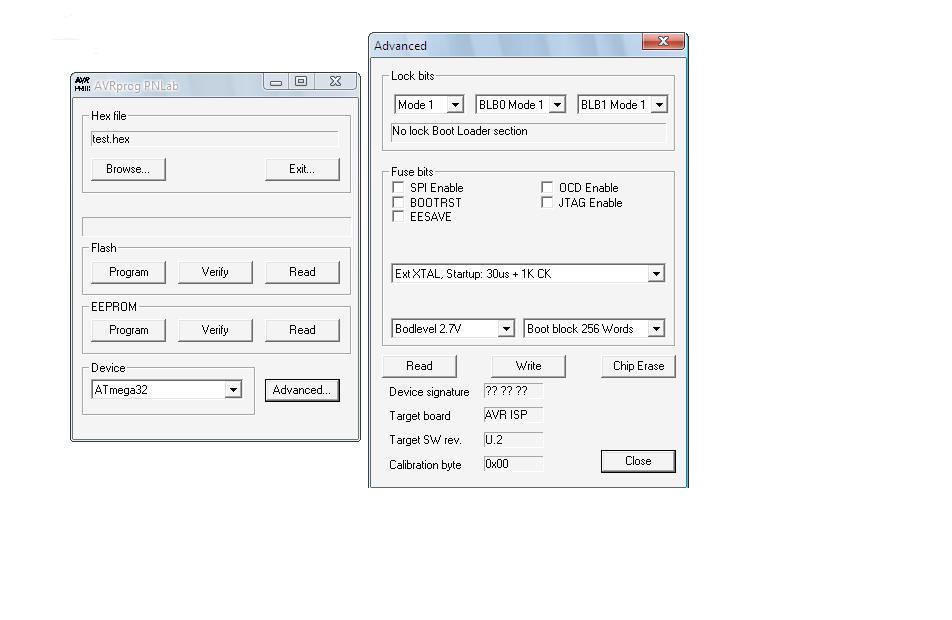Click the AVR icon in AVRprog title bar
This screenshot has height=620, width=952.
click(x=82, y=84)
